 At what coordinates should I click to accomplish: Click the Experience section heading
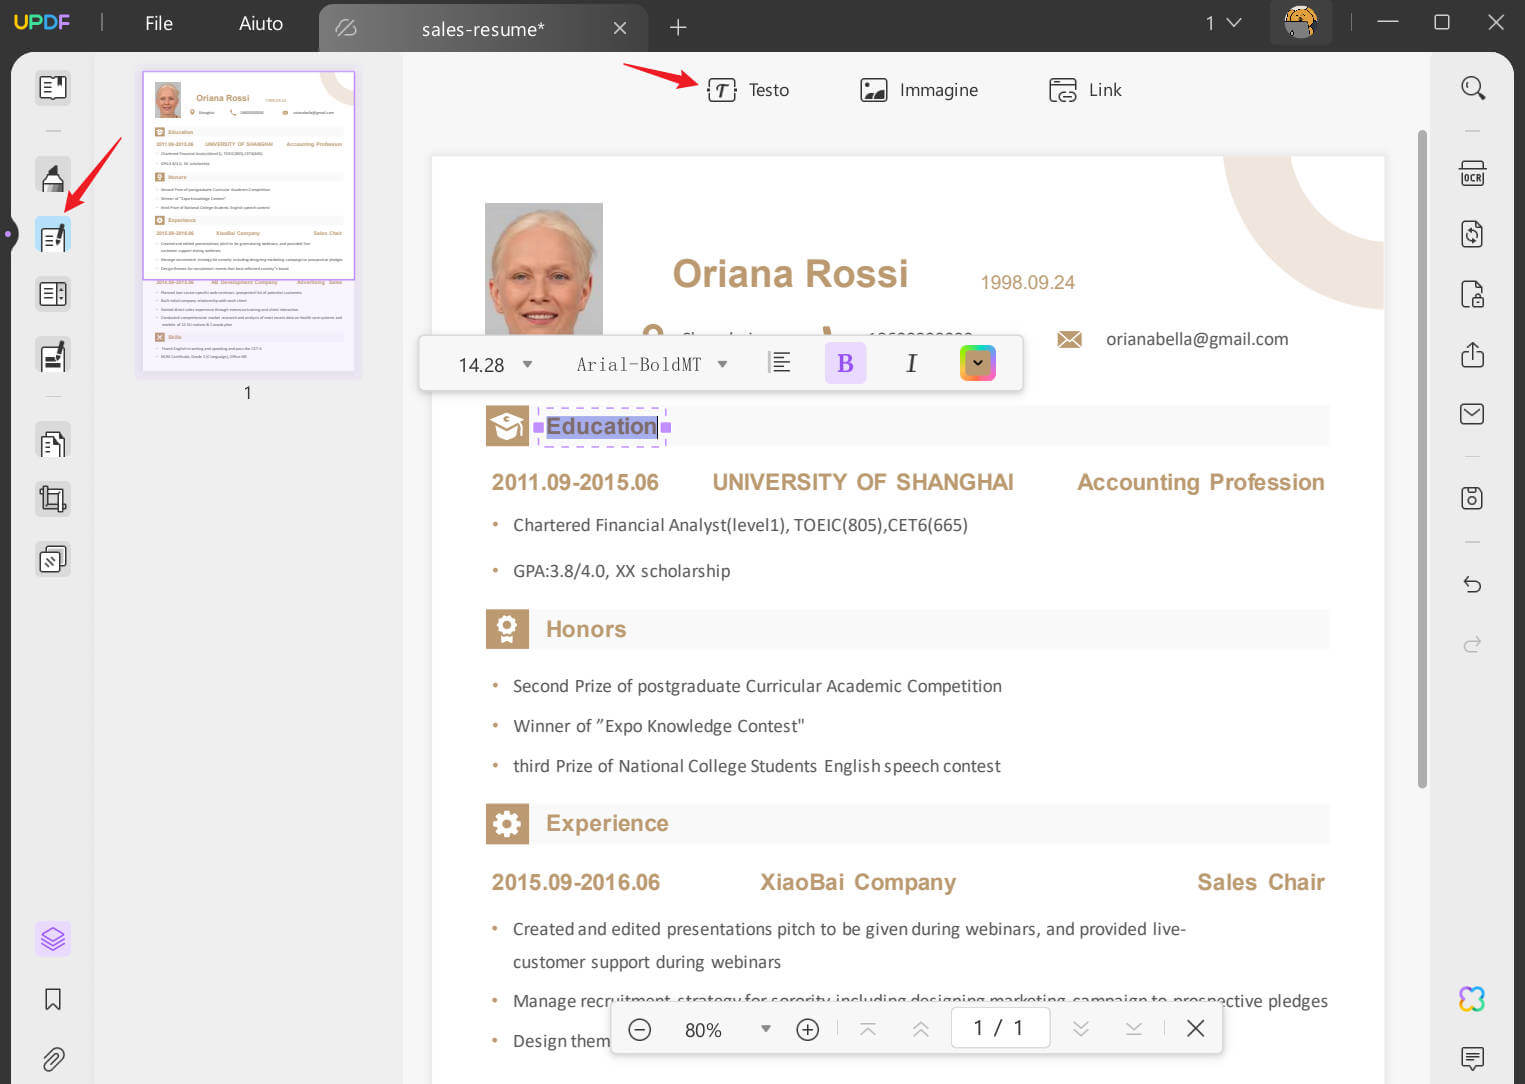(607, 823)
